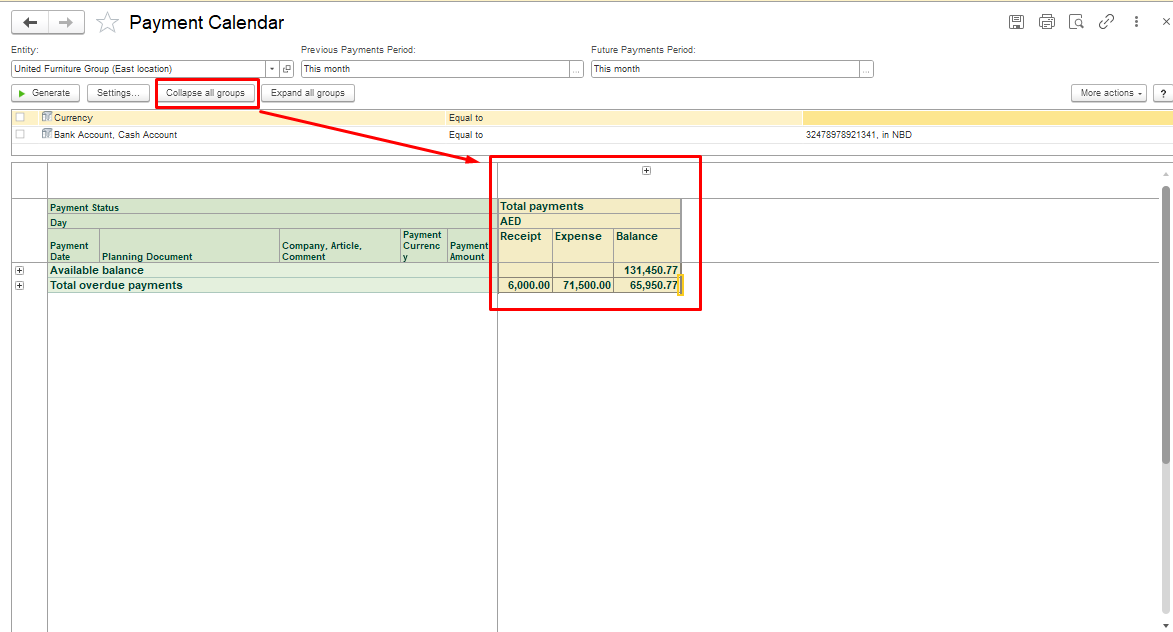Add Payment Calendar to favorites with star

coord(107,23)
